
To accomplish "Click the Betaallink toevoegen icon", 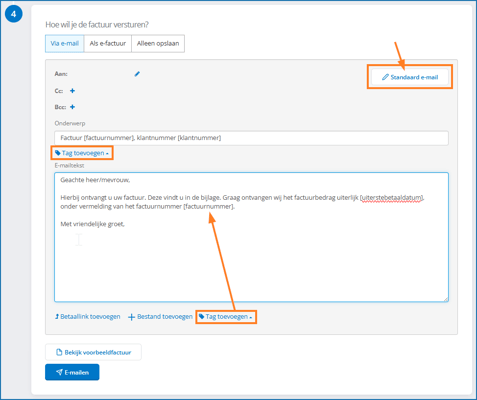I will (x=57, y=317).
